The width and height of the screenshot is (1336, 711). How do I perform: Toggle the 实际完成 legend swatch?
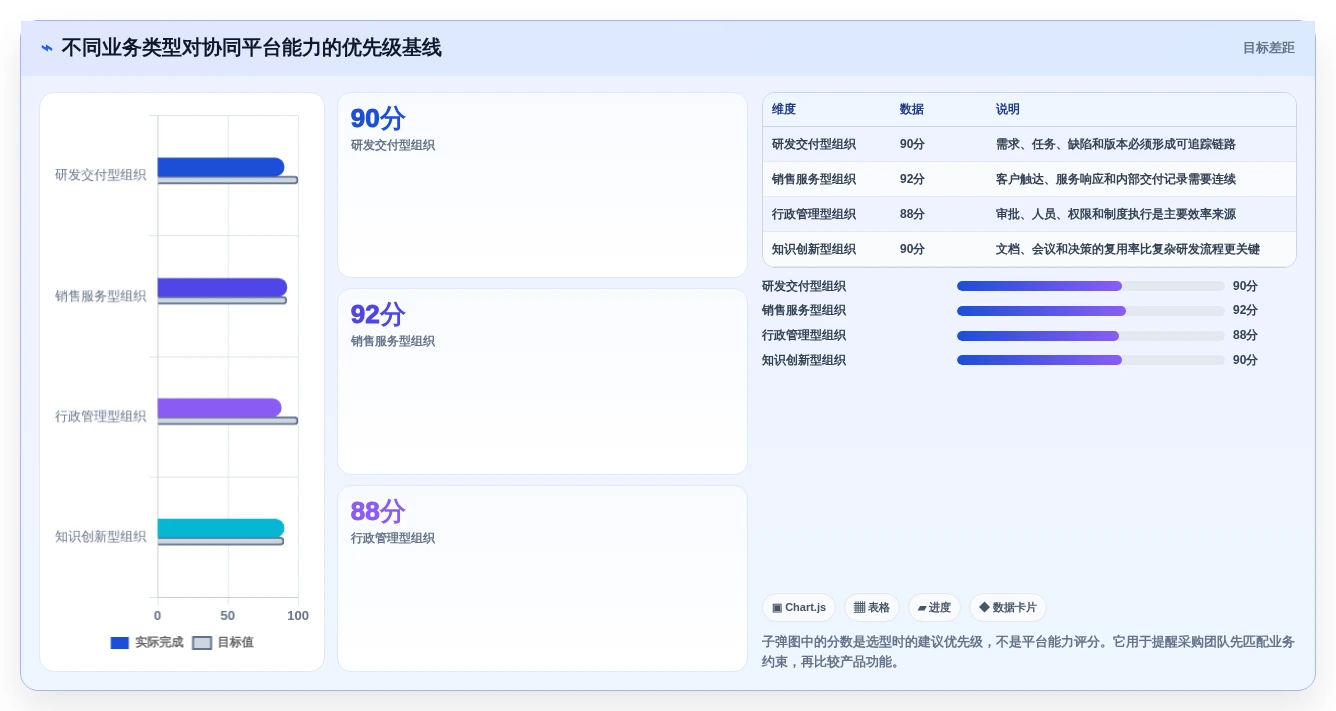119,643
